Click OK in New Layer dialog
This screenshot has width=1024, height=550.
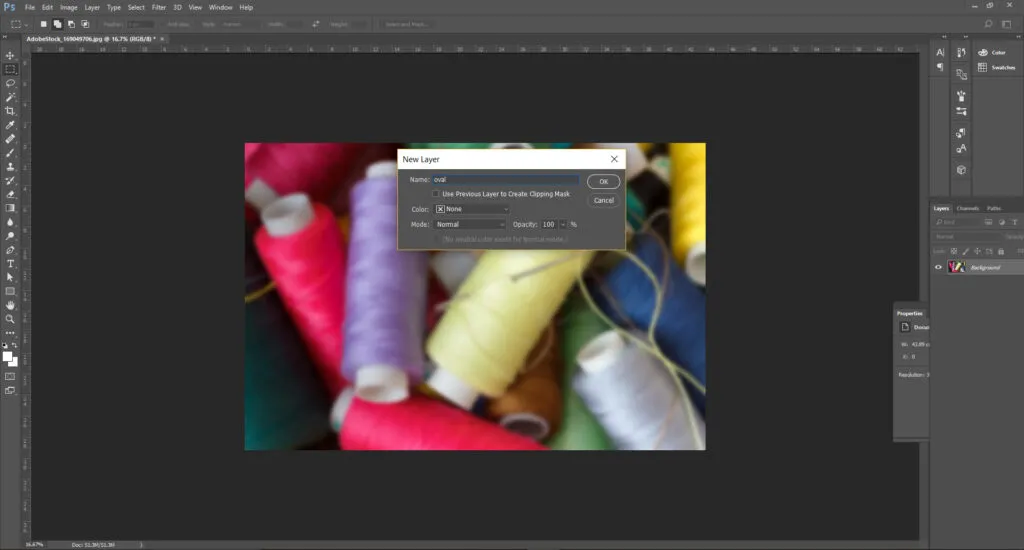pos(603,182)
